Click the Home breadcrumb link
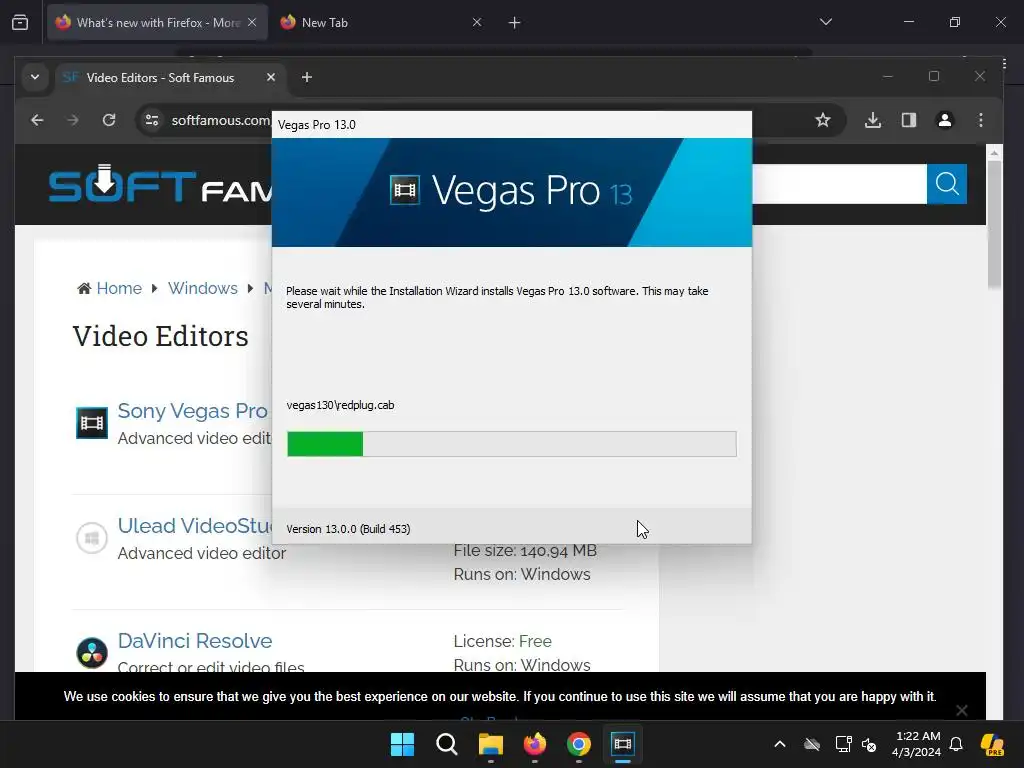 pos(119,289)
